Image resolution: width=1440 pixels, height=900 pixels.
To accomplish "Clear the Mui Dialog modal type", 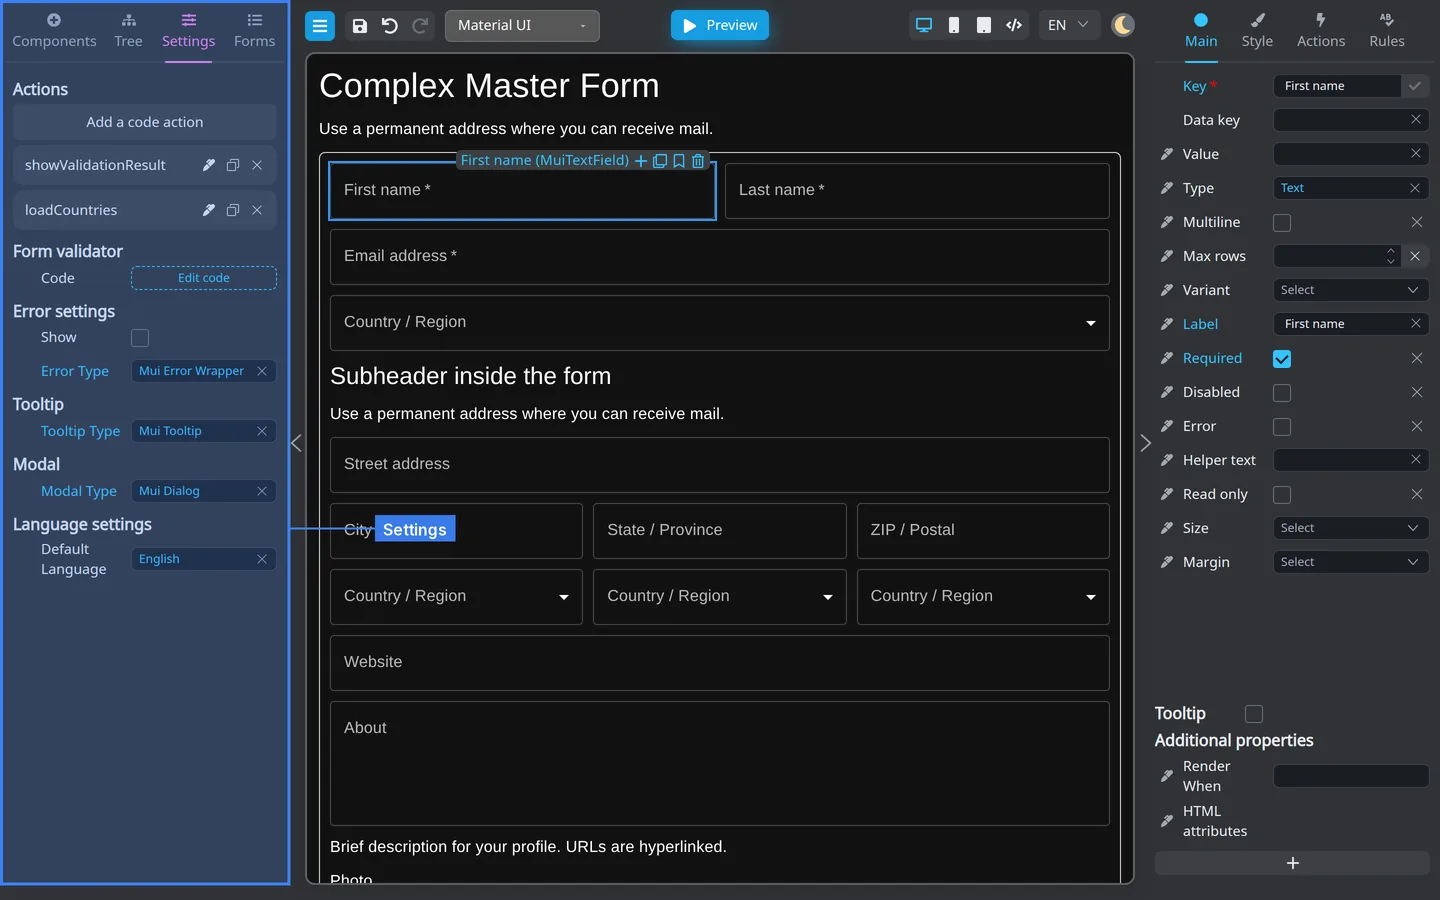I will point(262,491).
